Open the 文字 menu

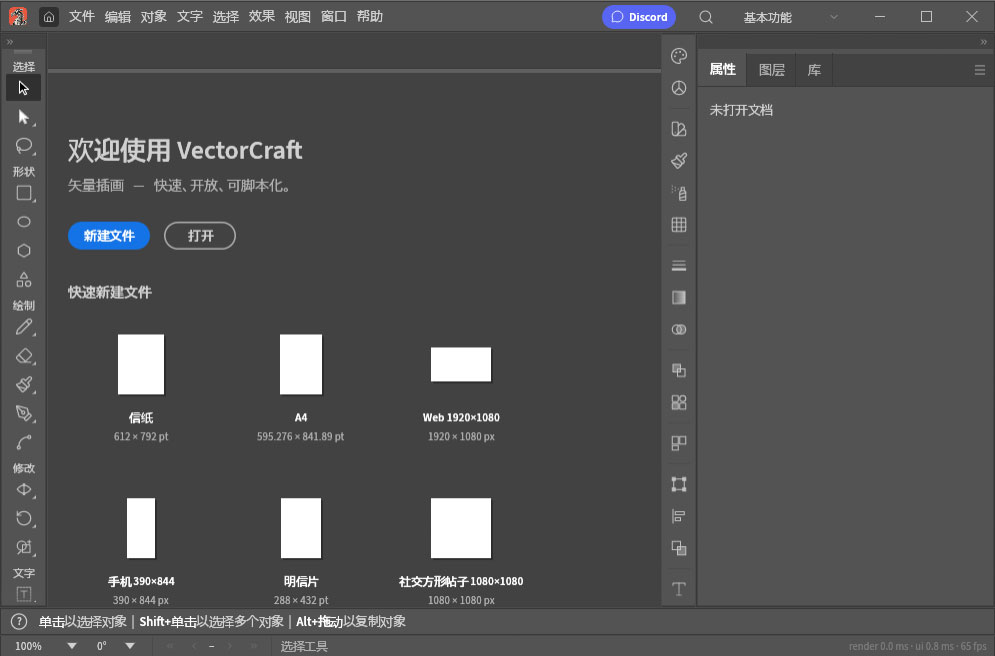[x=190, y=16]
